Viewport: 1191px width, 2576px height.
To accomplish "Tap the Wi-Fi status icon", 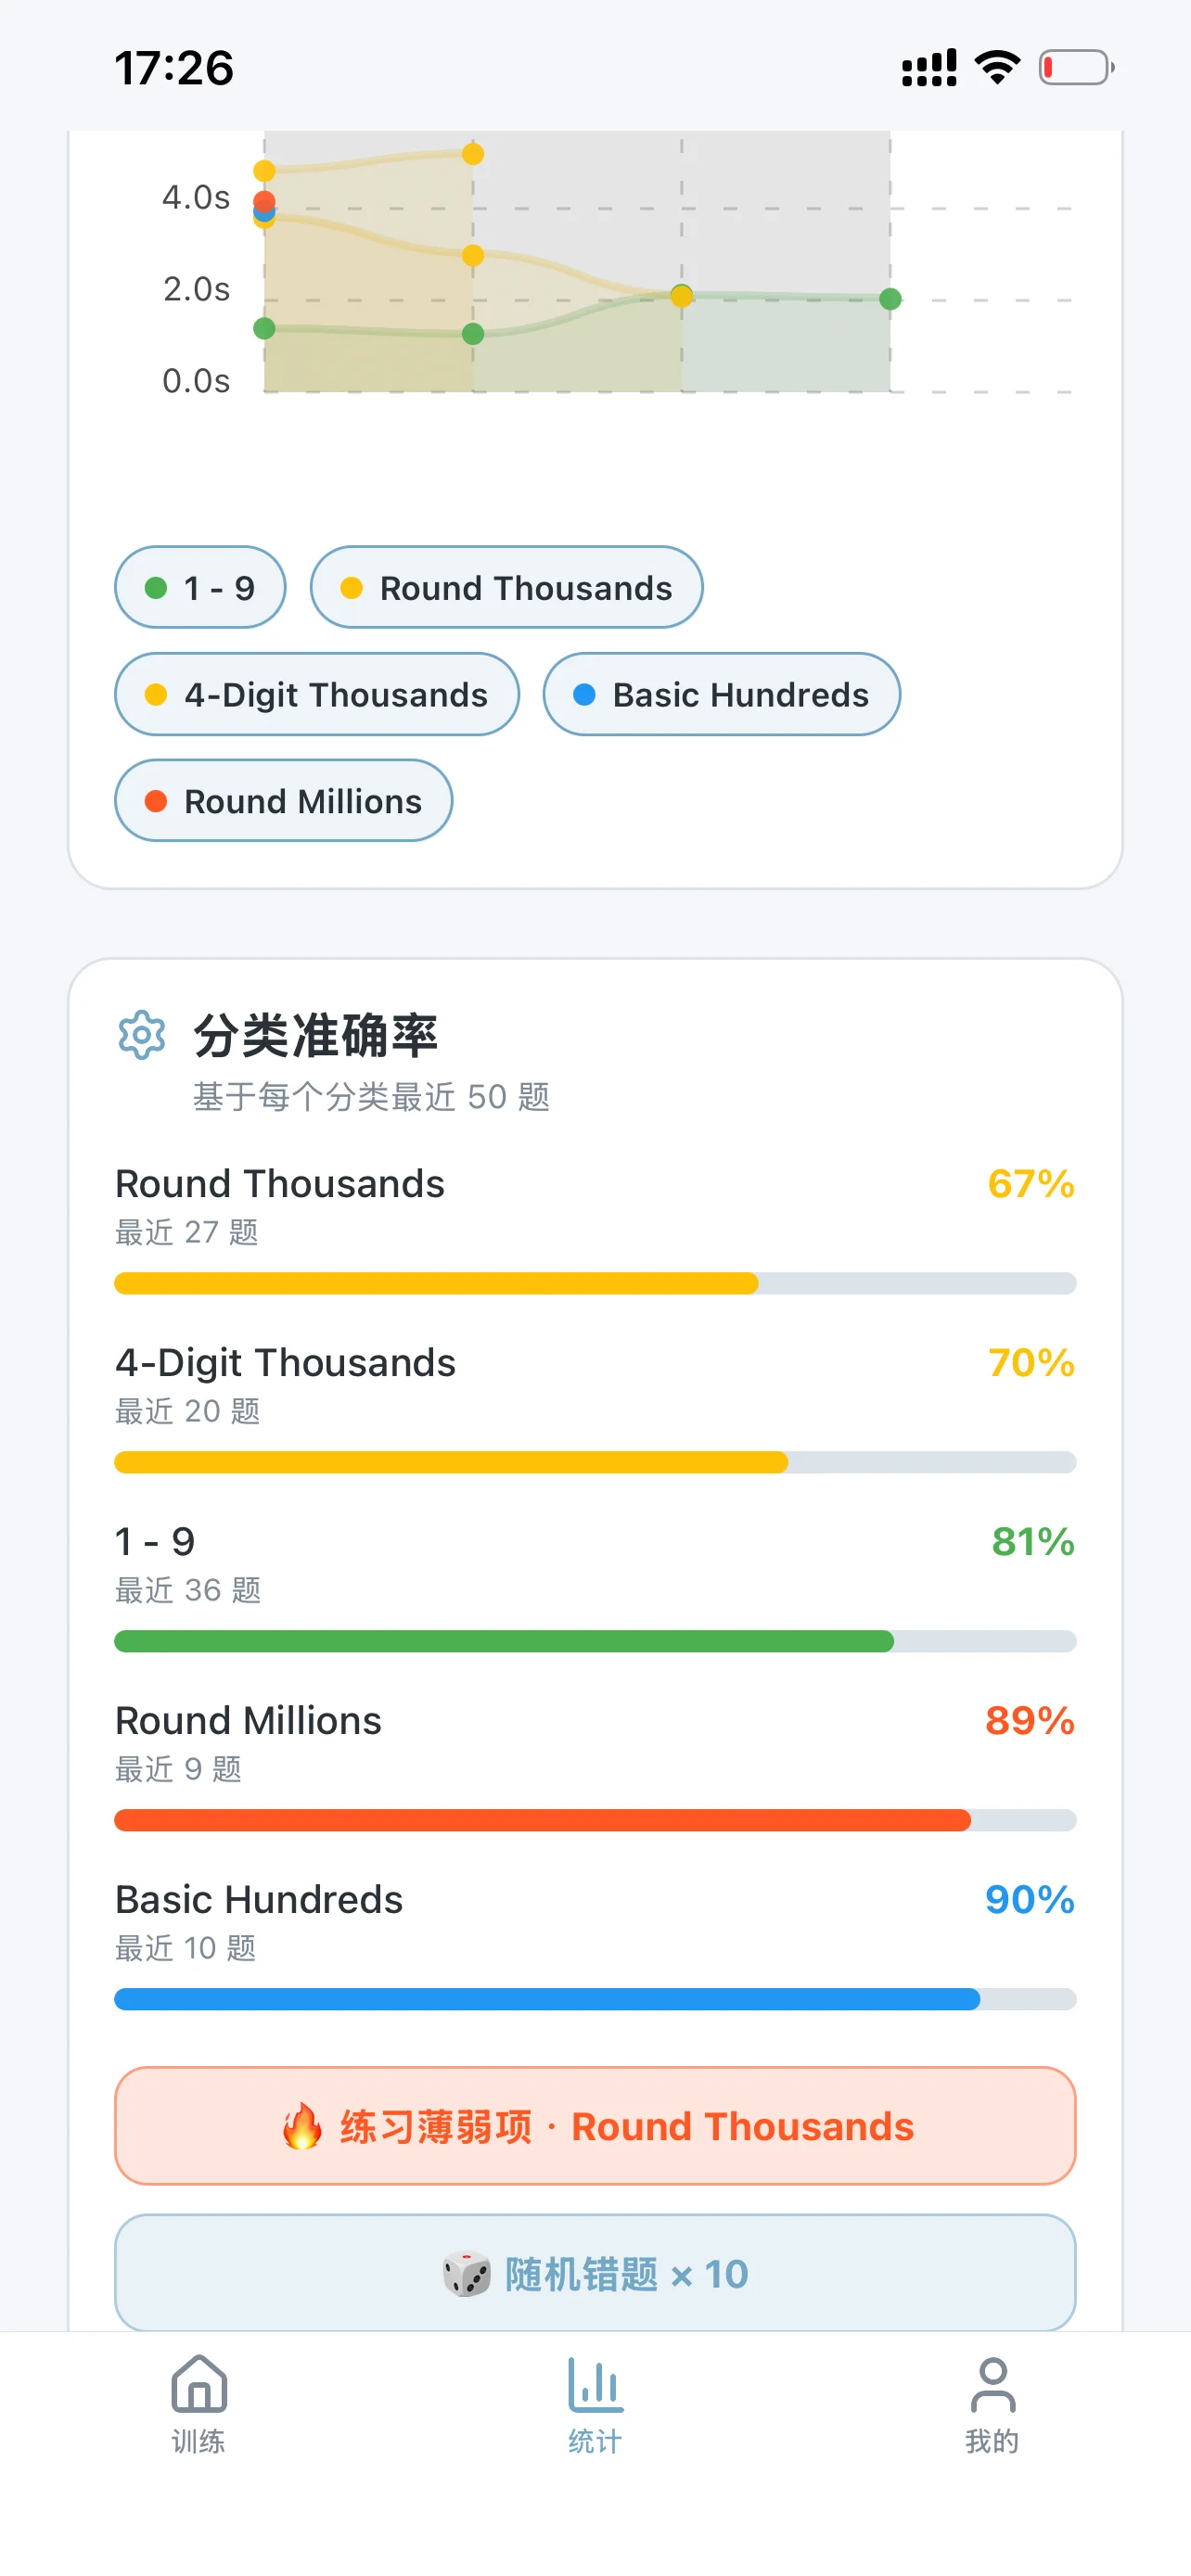I will point(997,67).
